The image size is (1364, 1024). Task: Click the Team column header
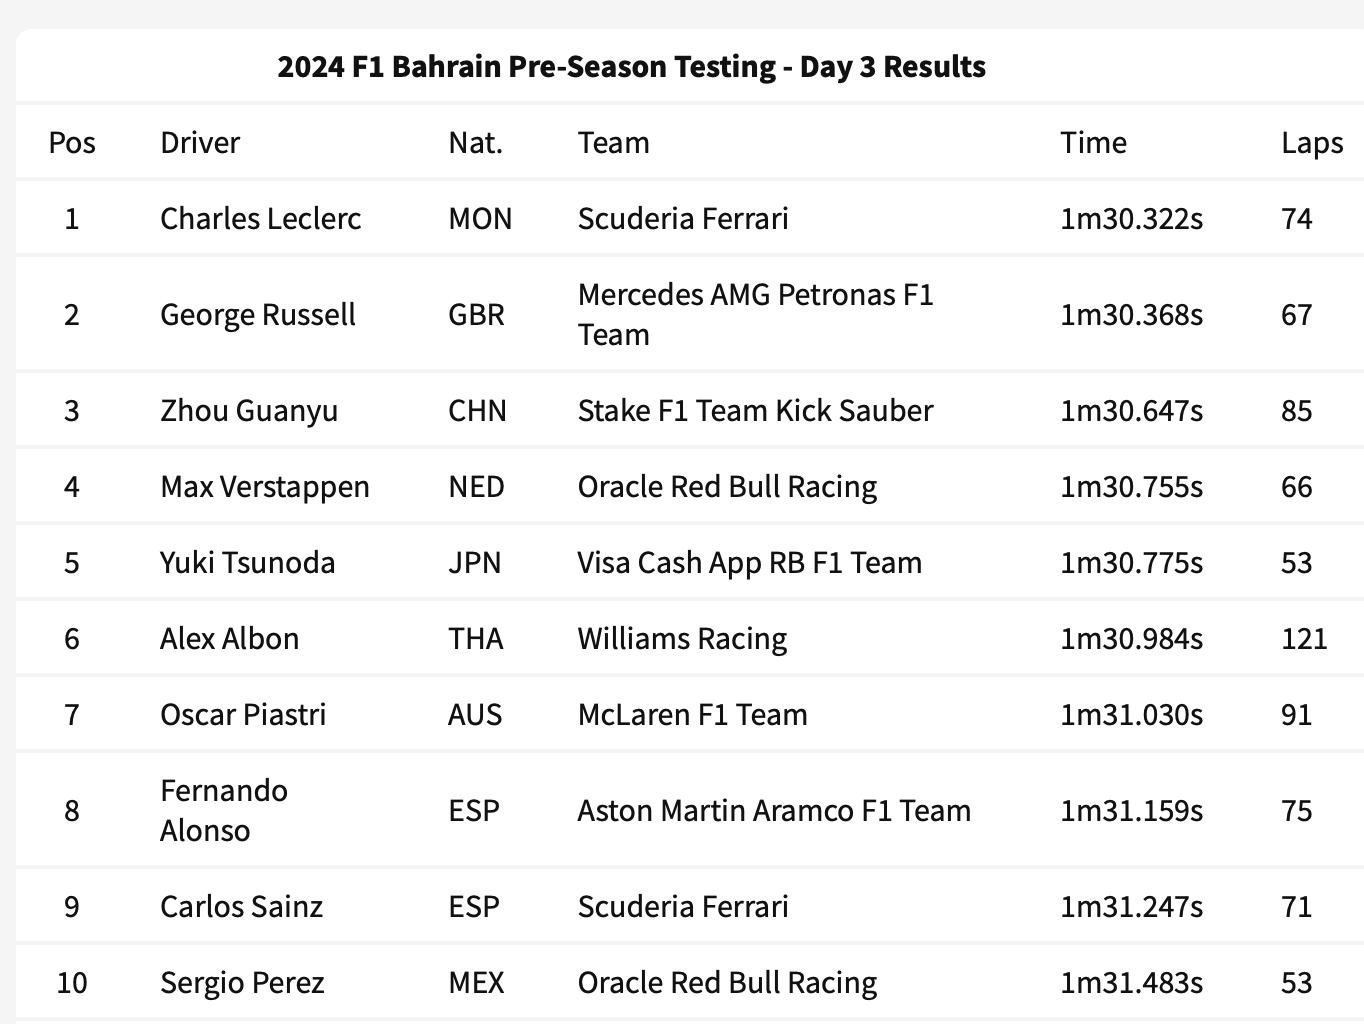[x=613, y=142]
